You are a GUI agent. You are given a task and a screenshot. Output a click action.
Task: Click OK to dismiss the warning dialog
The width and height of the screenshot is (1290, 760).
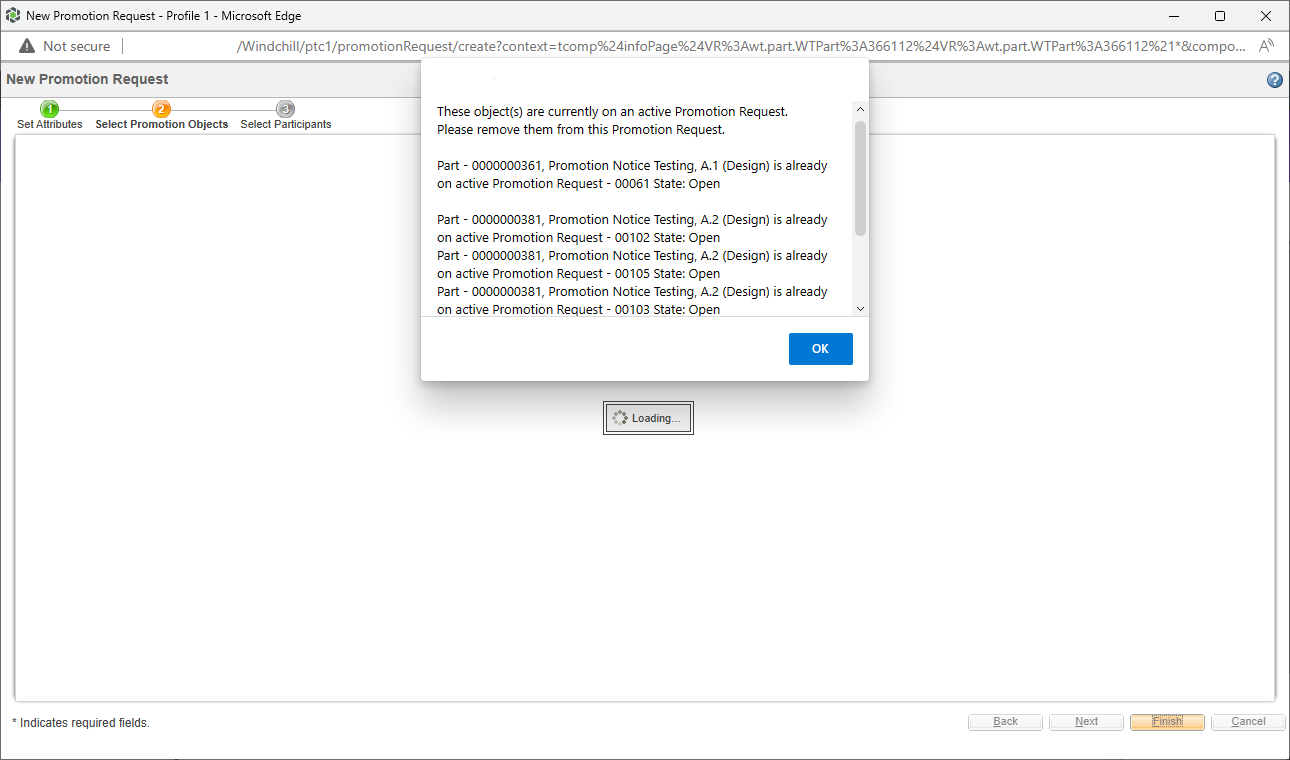point(820,348)
